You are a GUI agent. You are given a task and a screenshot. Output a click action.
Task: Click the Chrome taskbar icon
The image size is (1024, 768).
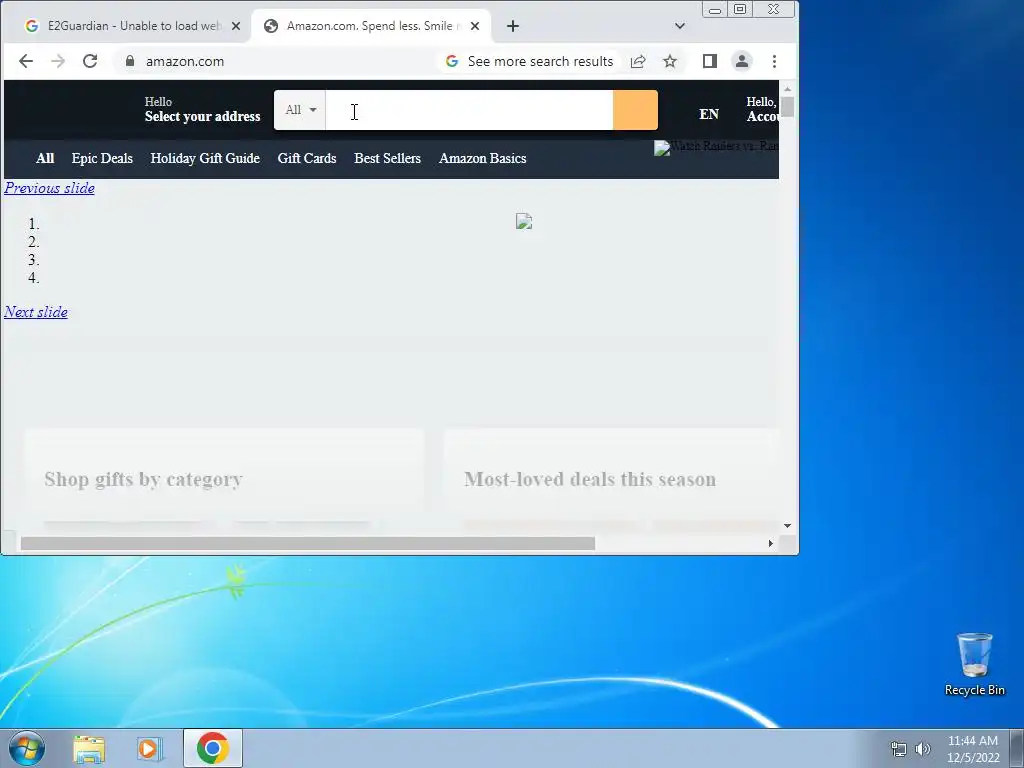213,748
